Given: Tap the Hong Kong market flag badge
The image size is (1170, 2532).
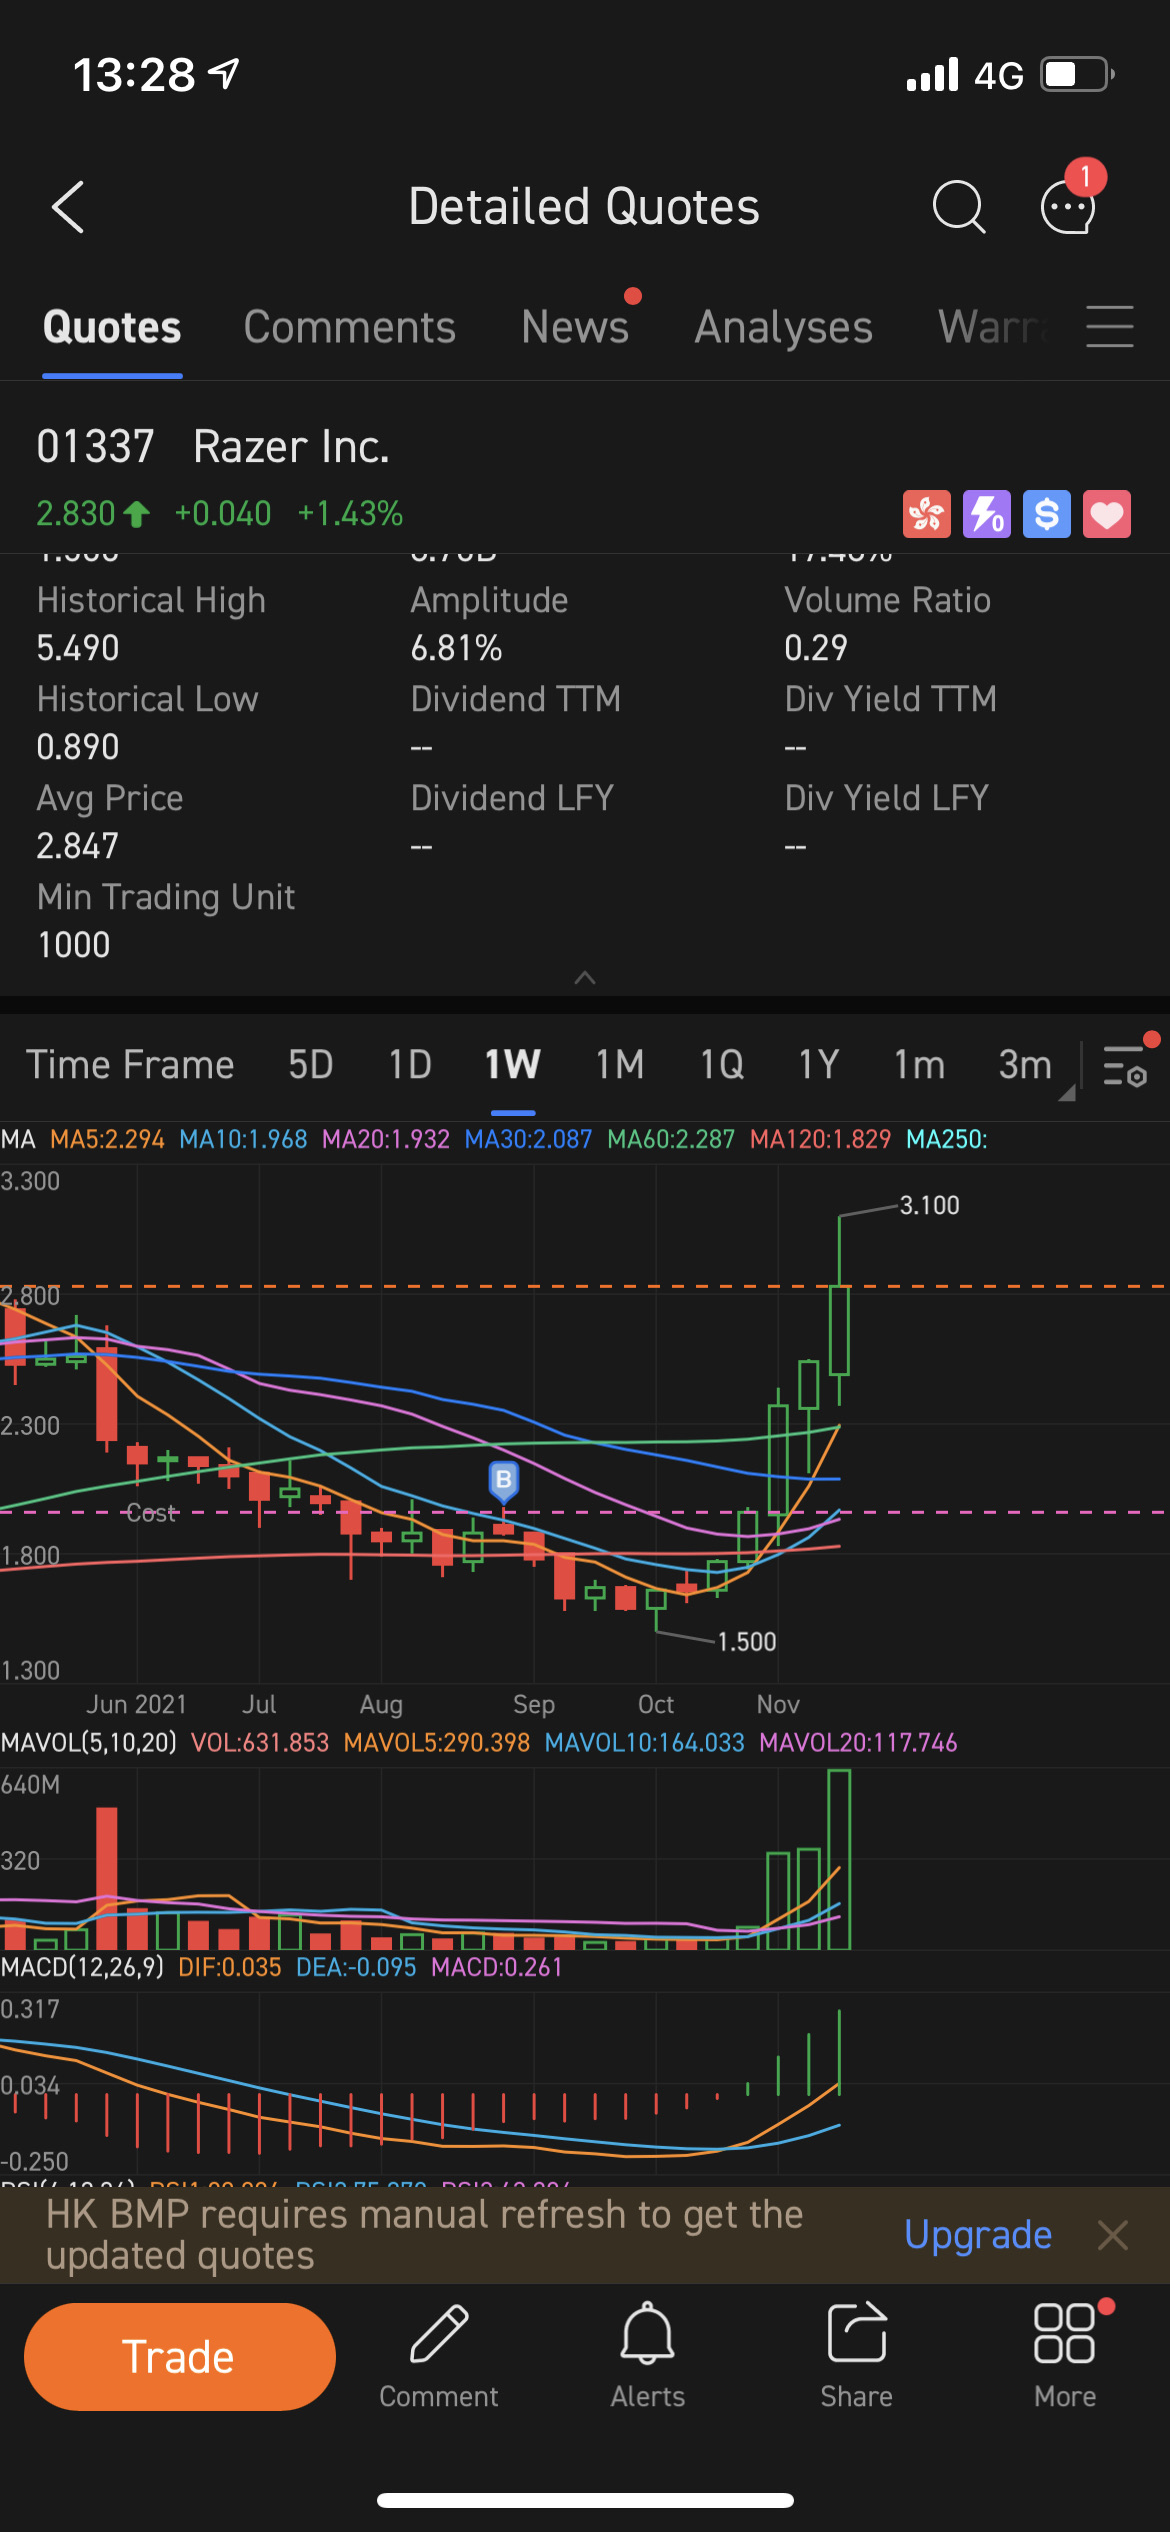Looking at the screenshot, I should coord(927,514).
